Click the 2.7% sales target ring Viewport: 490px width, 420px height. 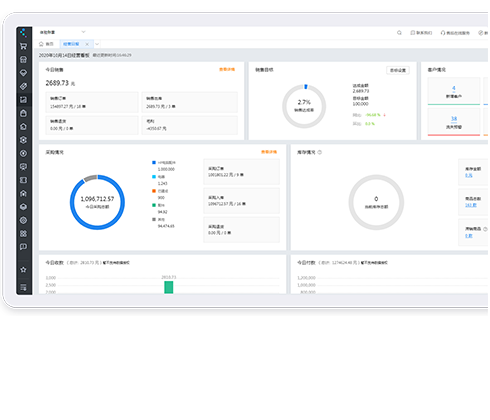tap(304, 106)
